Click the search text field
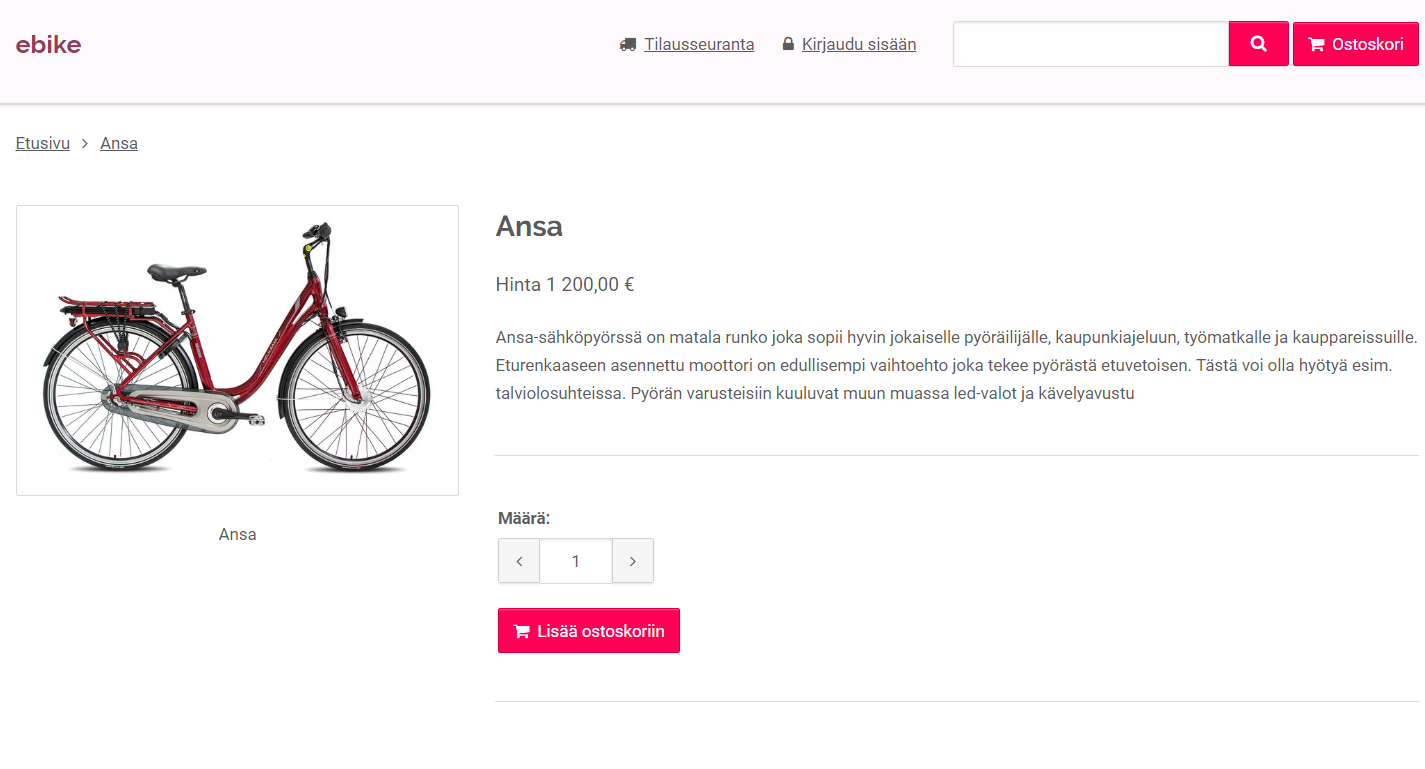 pos(1090,44)
